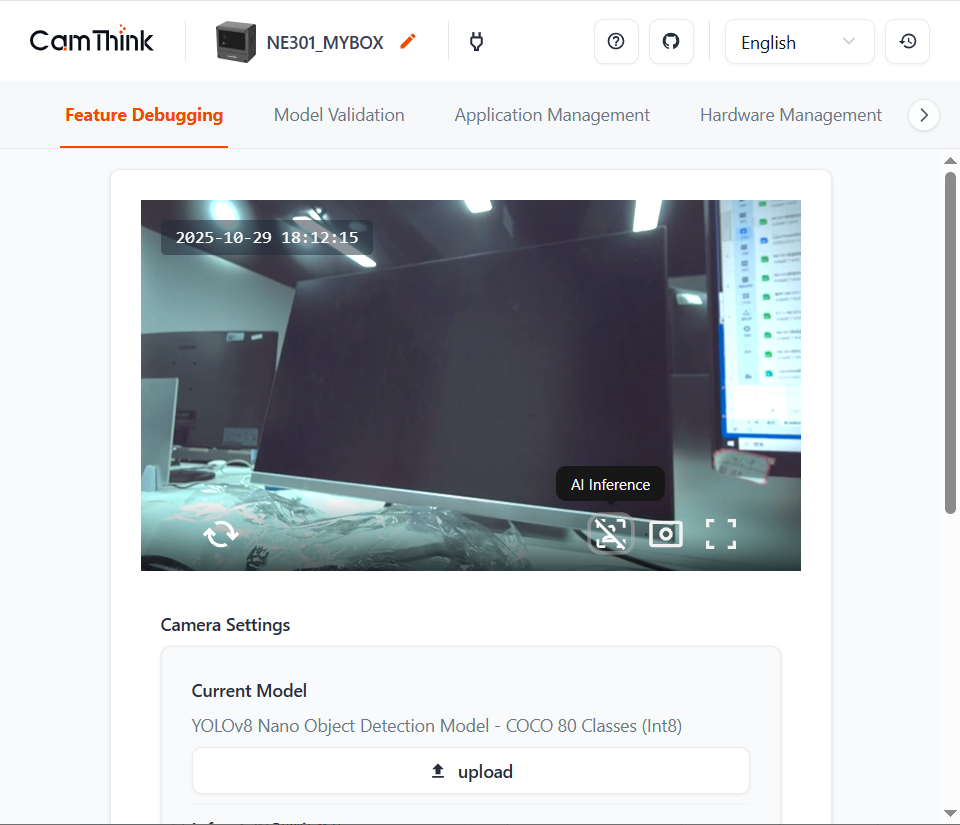Open the GitHub repository icon
Screen dimensions: 960x825
point(671,42)
